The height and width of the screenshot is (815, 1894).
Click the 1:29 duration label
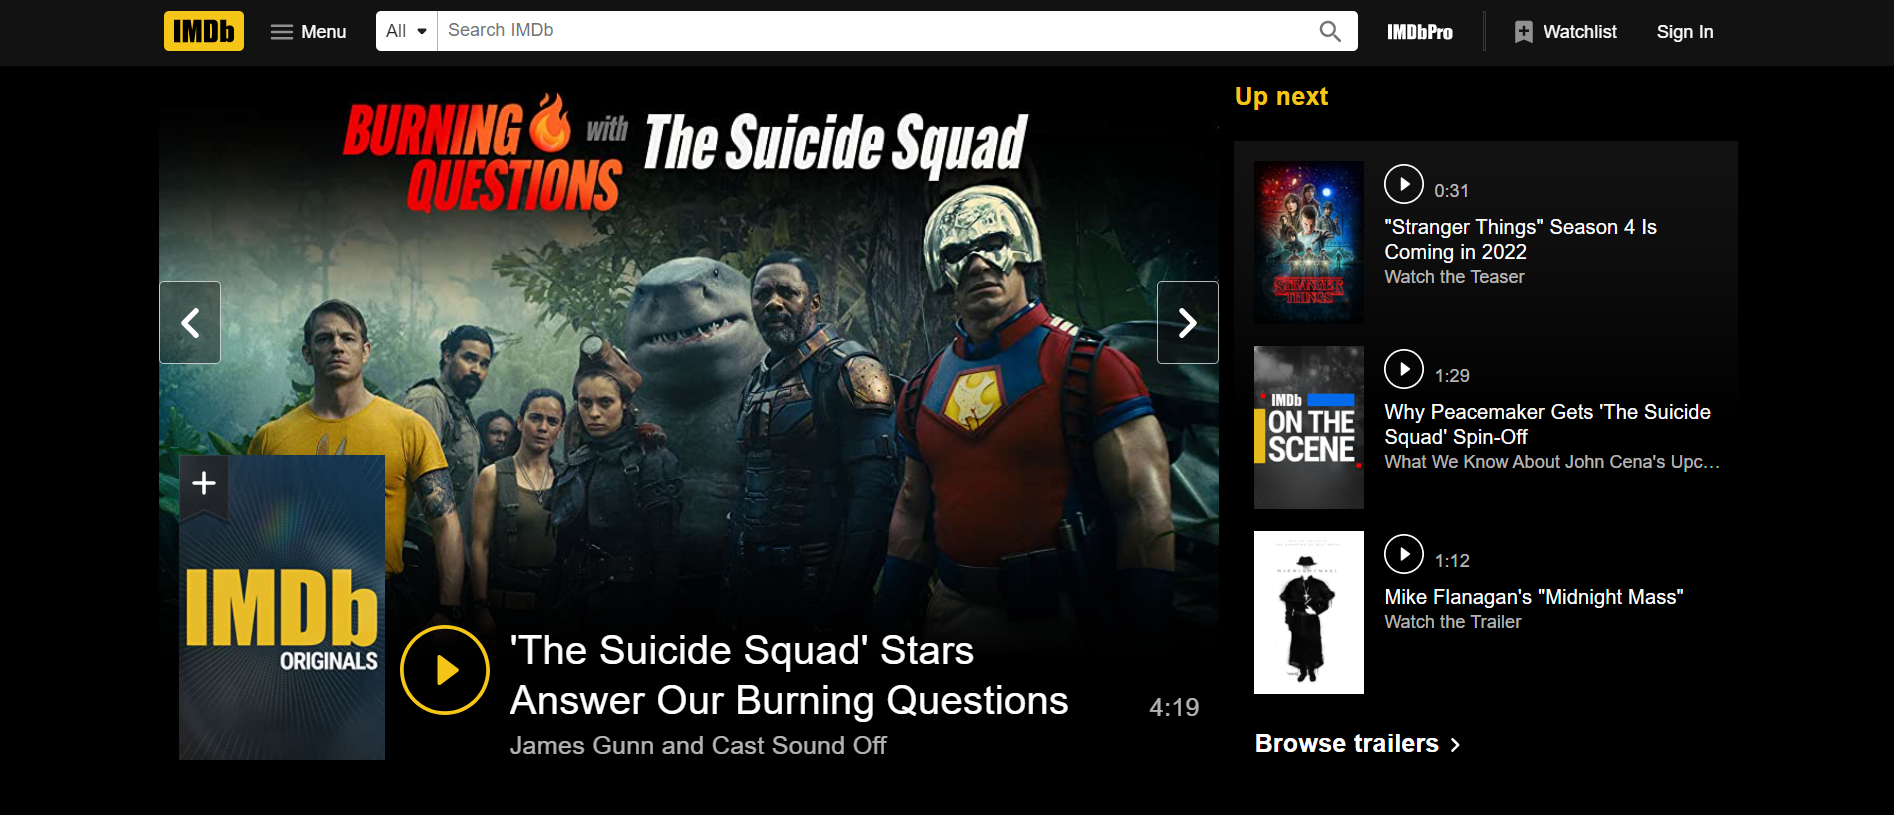click(1452, 376)
